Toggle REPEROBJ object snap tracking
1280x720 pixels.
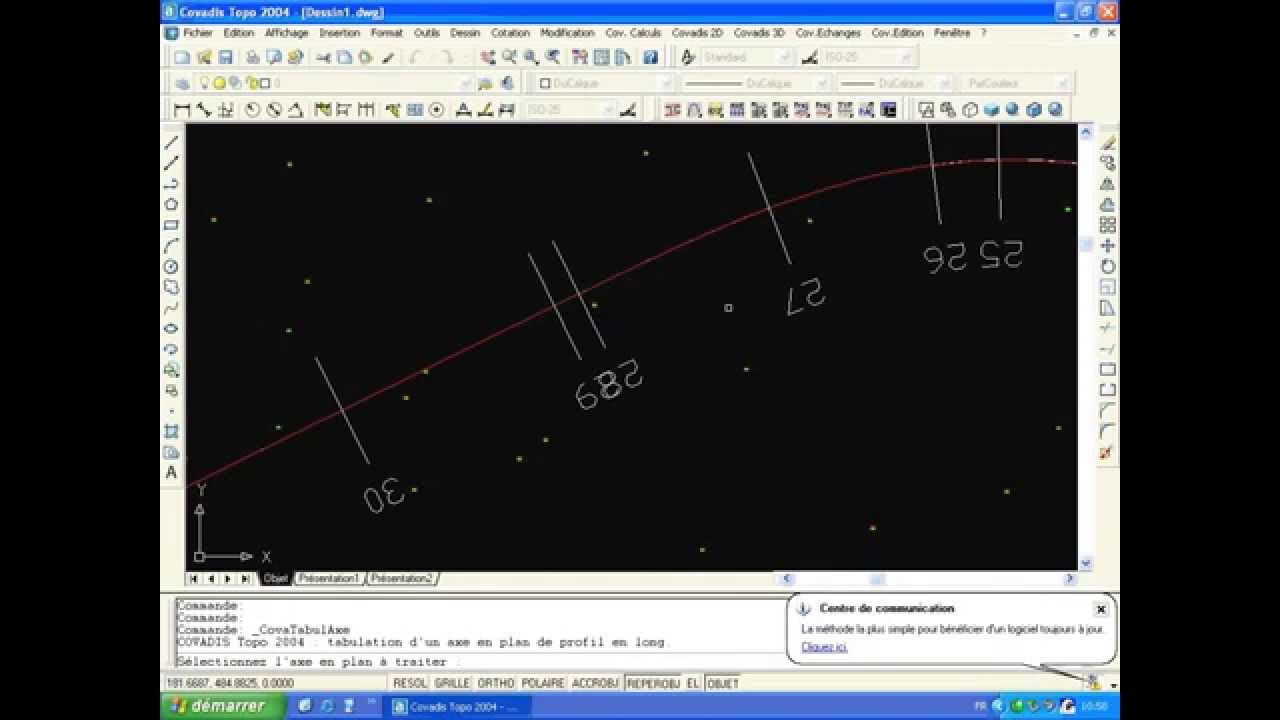point(653,683)
